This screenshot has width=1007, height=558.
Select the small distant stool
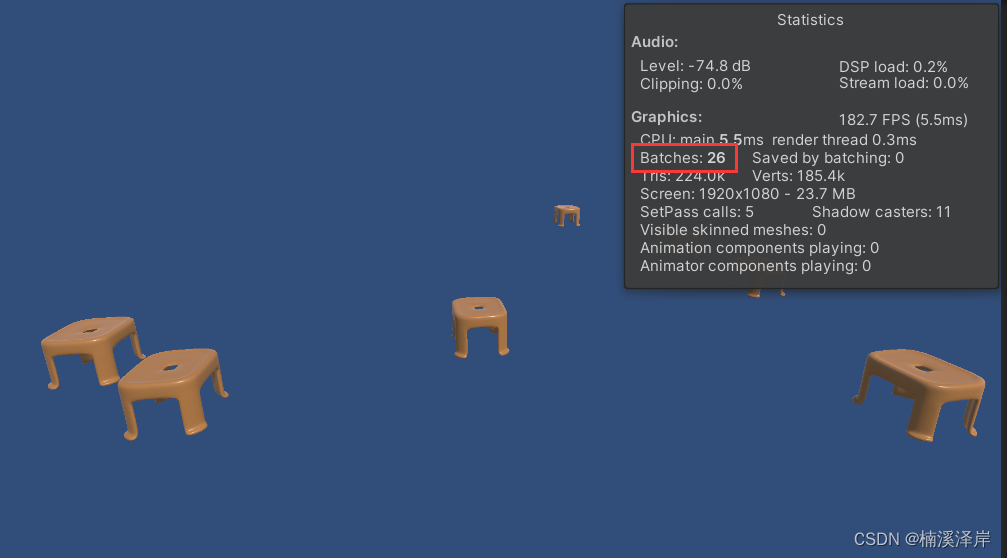pyautogui.click(x=567, y=215)
